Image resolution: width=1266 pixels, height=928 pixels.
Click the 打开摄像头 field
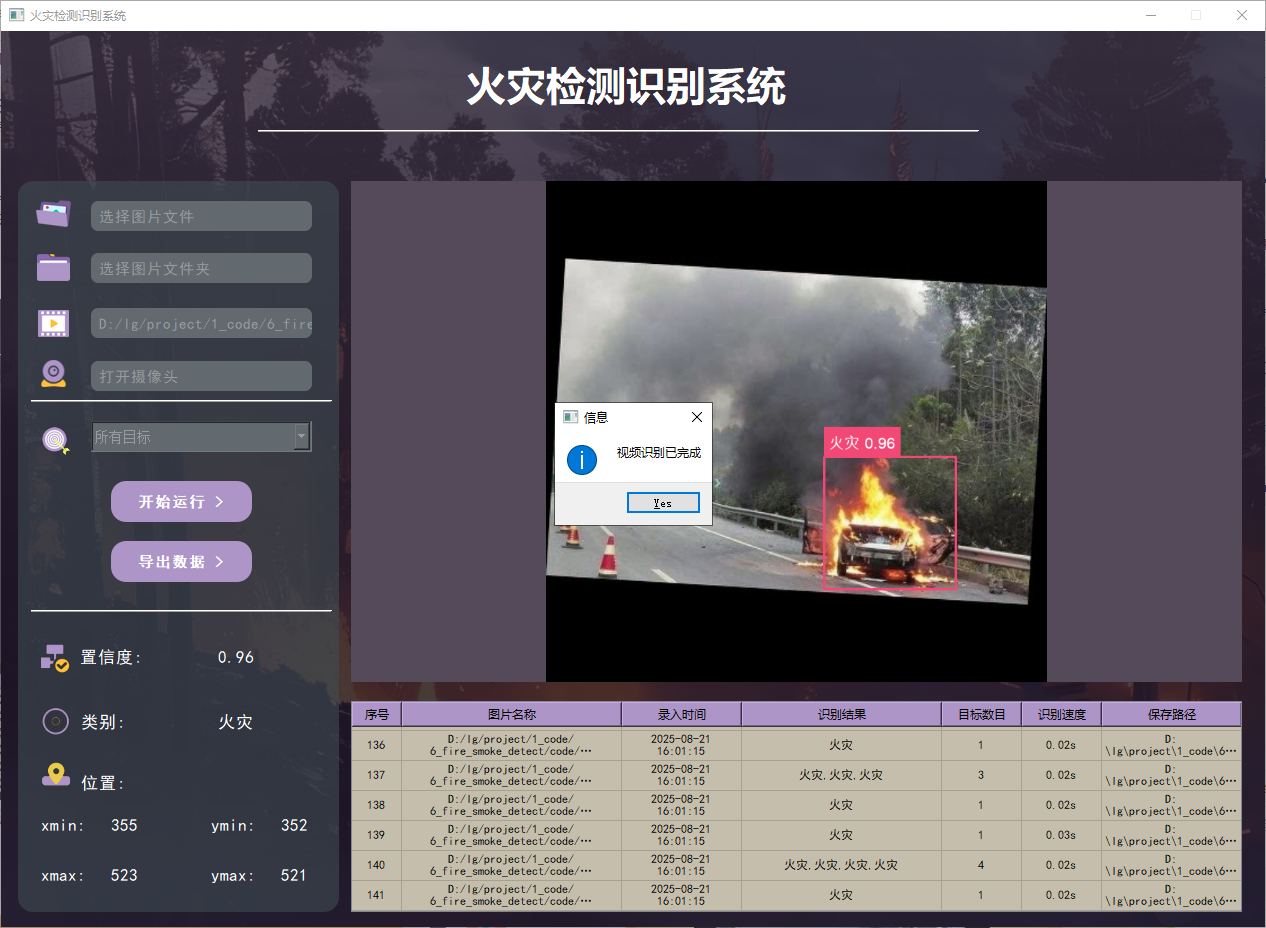(201, 376)
